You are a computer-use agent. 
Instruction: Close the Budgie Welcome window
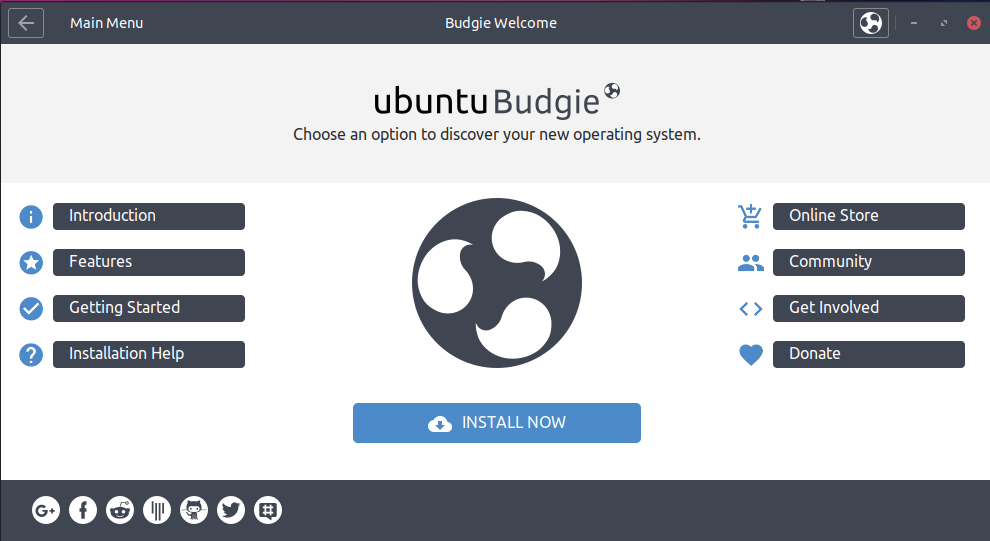tap(974, 23)
